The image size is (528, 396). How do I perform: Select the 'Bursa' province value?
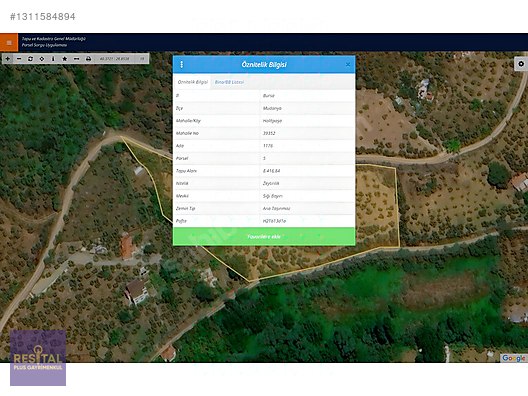269,96
